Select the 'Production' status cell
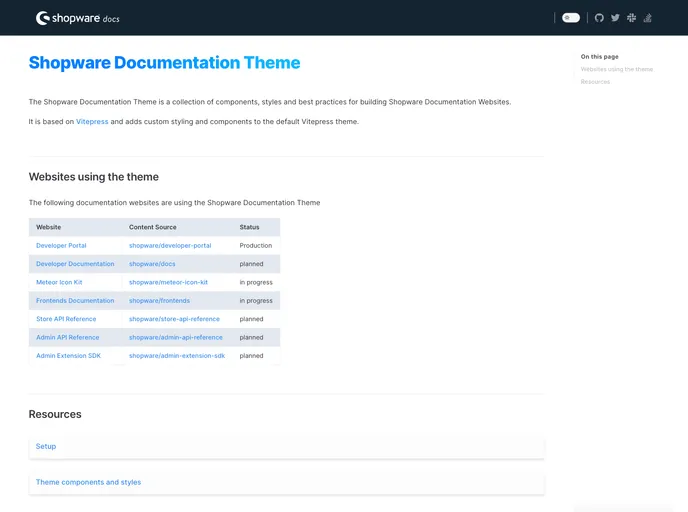This screenshot has width=688, height=512. pyautogui.click(x=256, y=246)
